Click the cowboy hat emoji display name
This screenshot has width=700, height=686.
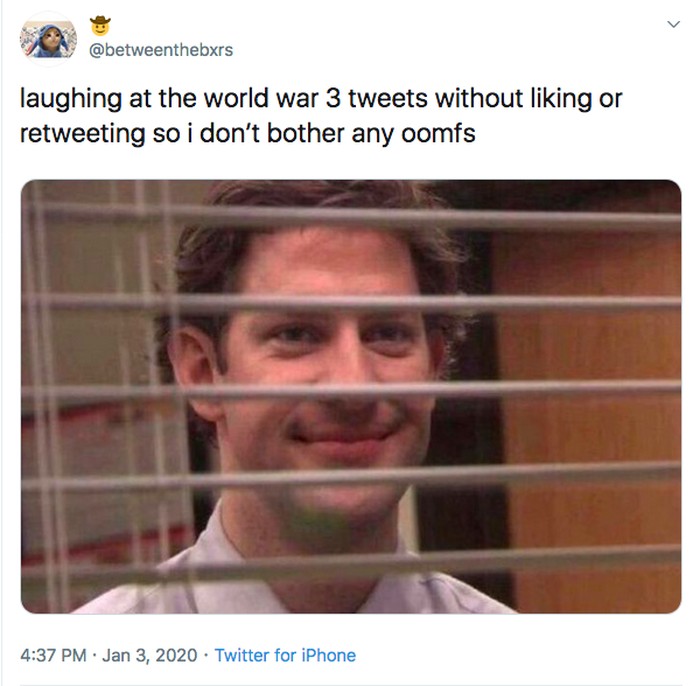click(100, 26)
